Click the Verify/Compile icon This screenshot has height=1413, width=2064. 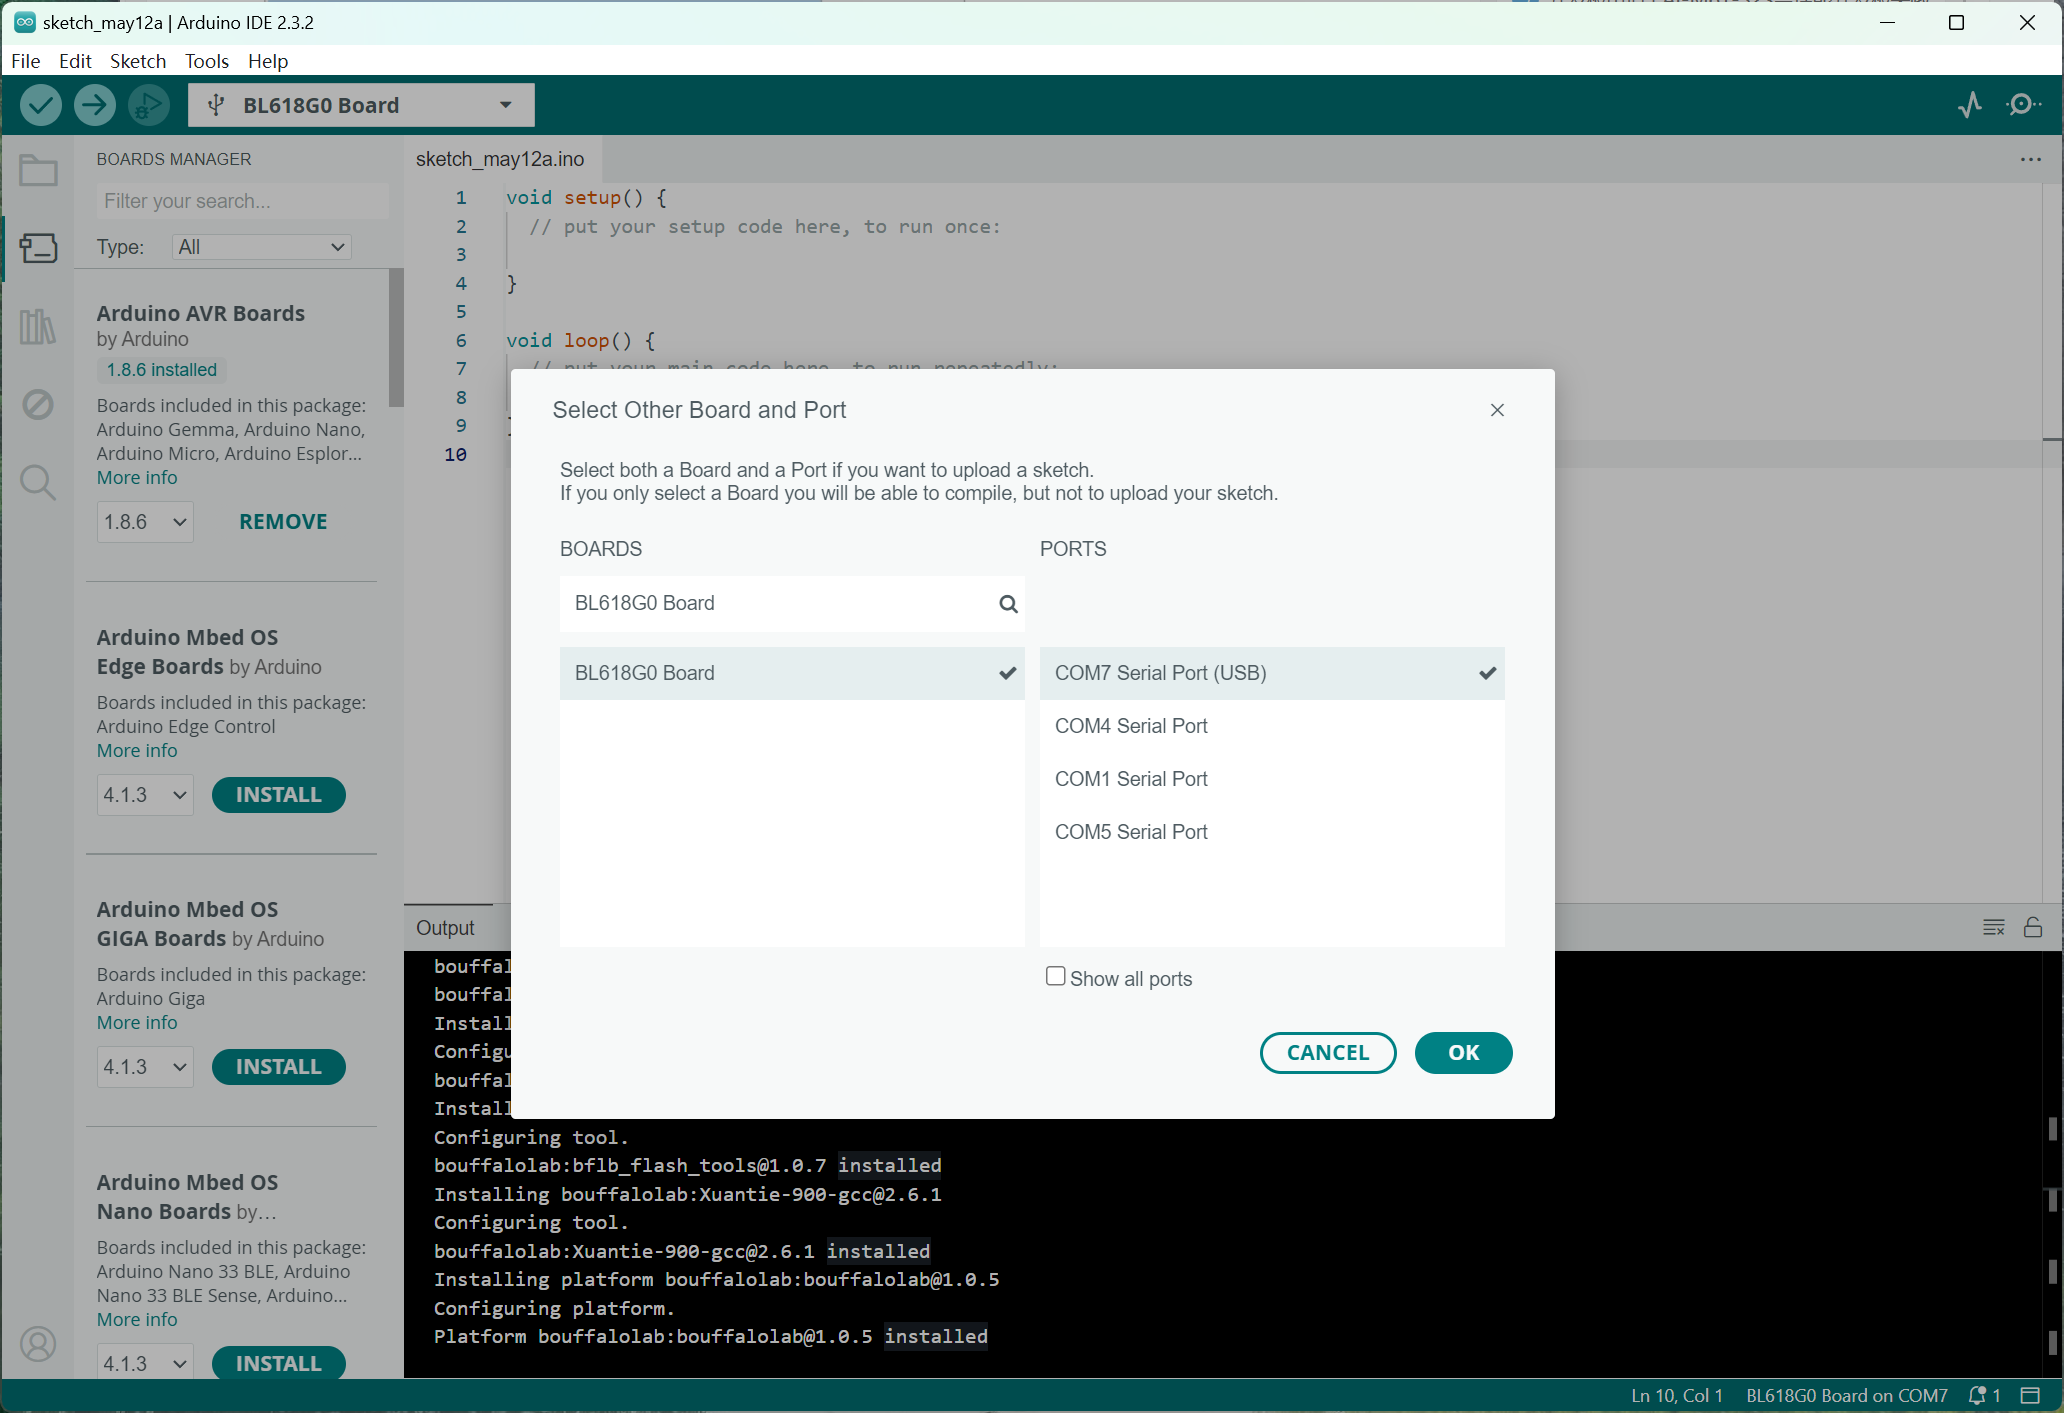point(41,105)
